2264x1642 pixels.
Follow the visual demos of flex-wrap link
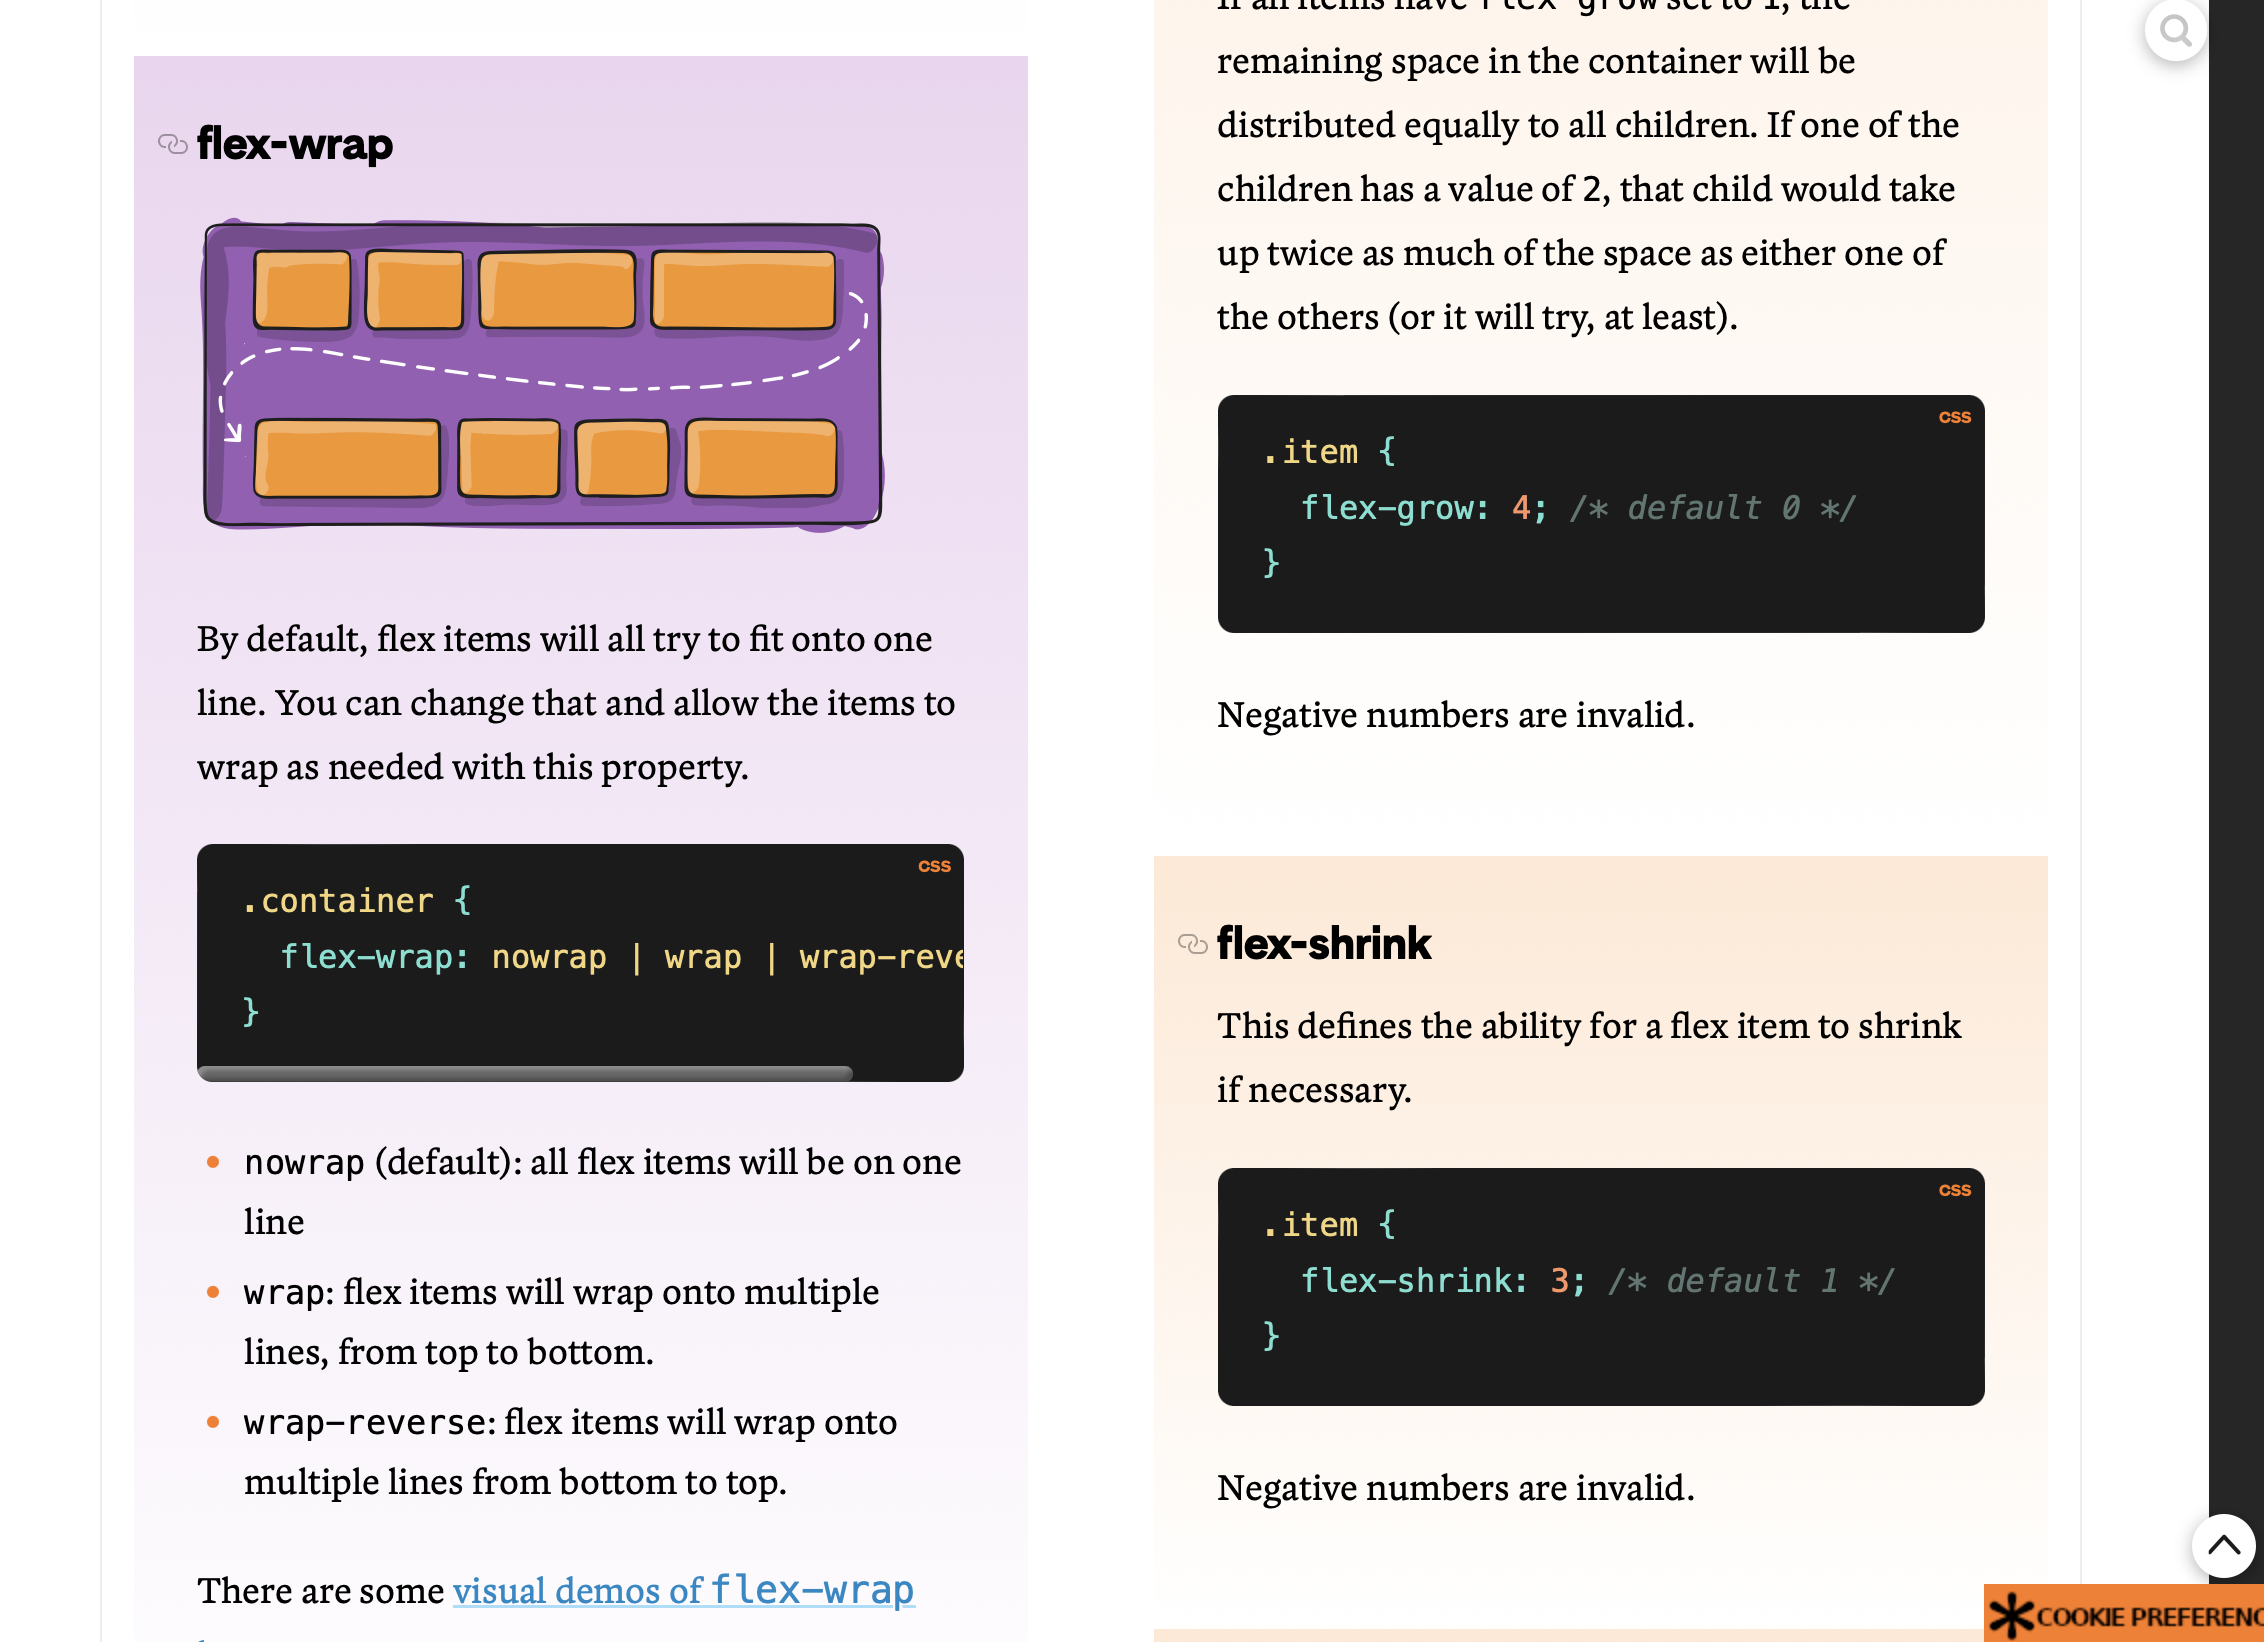(x=683, y=1590)
